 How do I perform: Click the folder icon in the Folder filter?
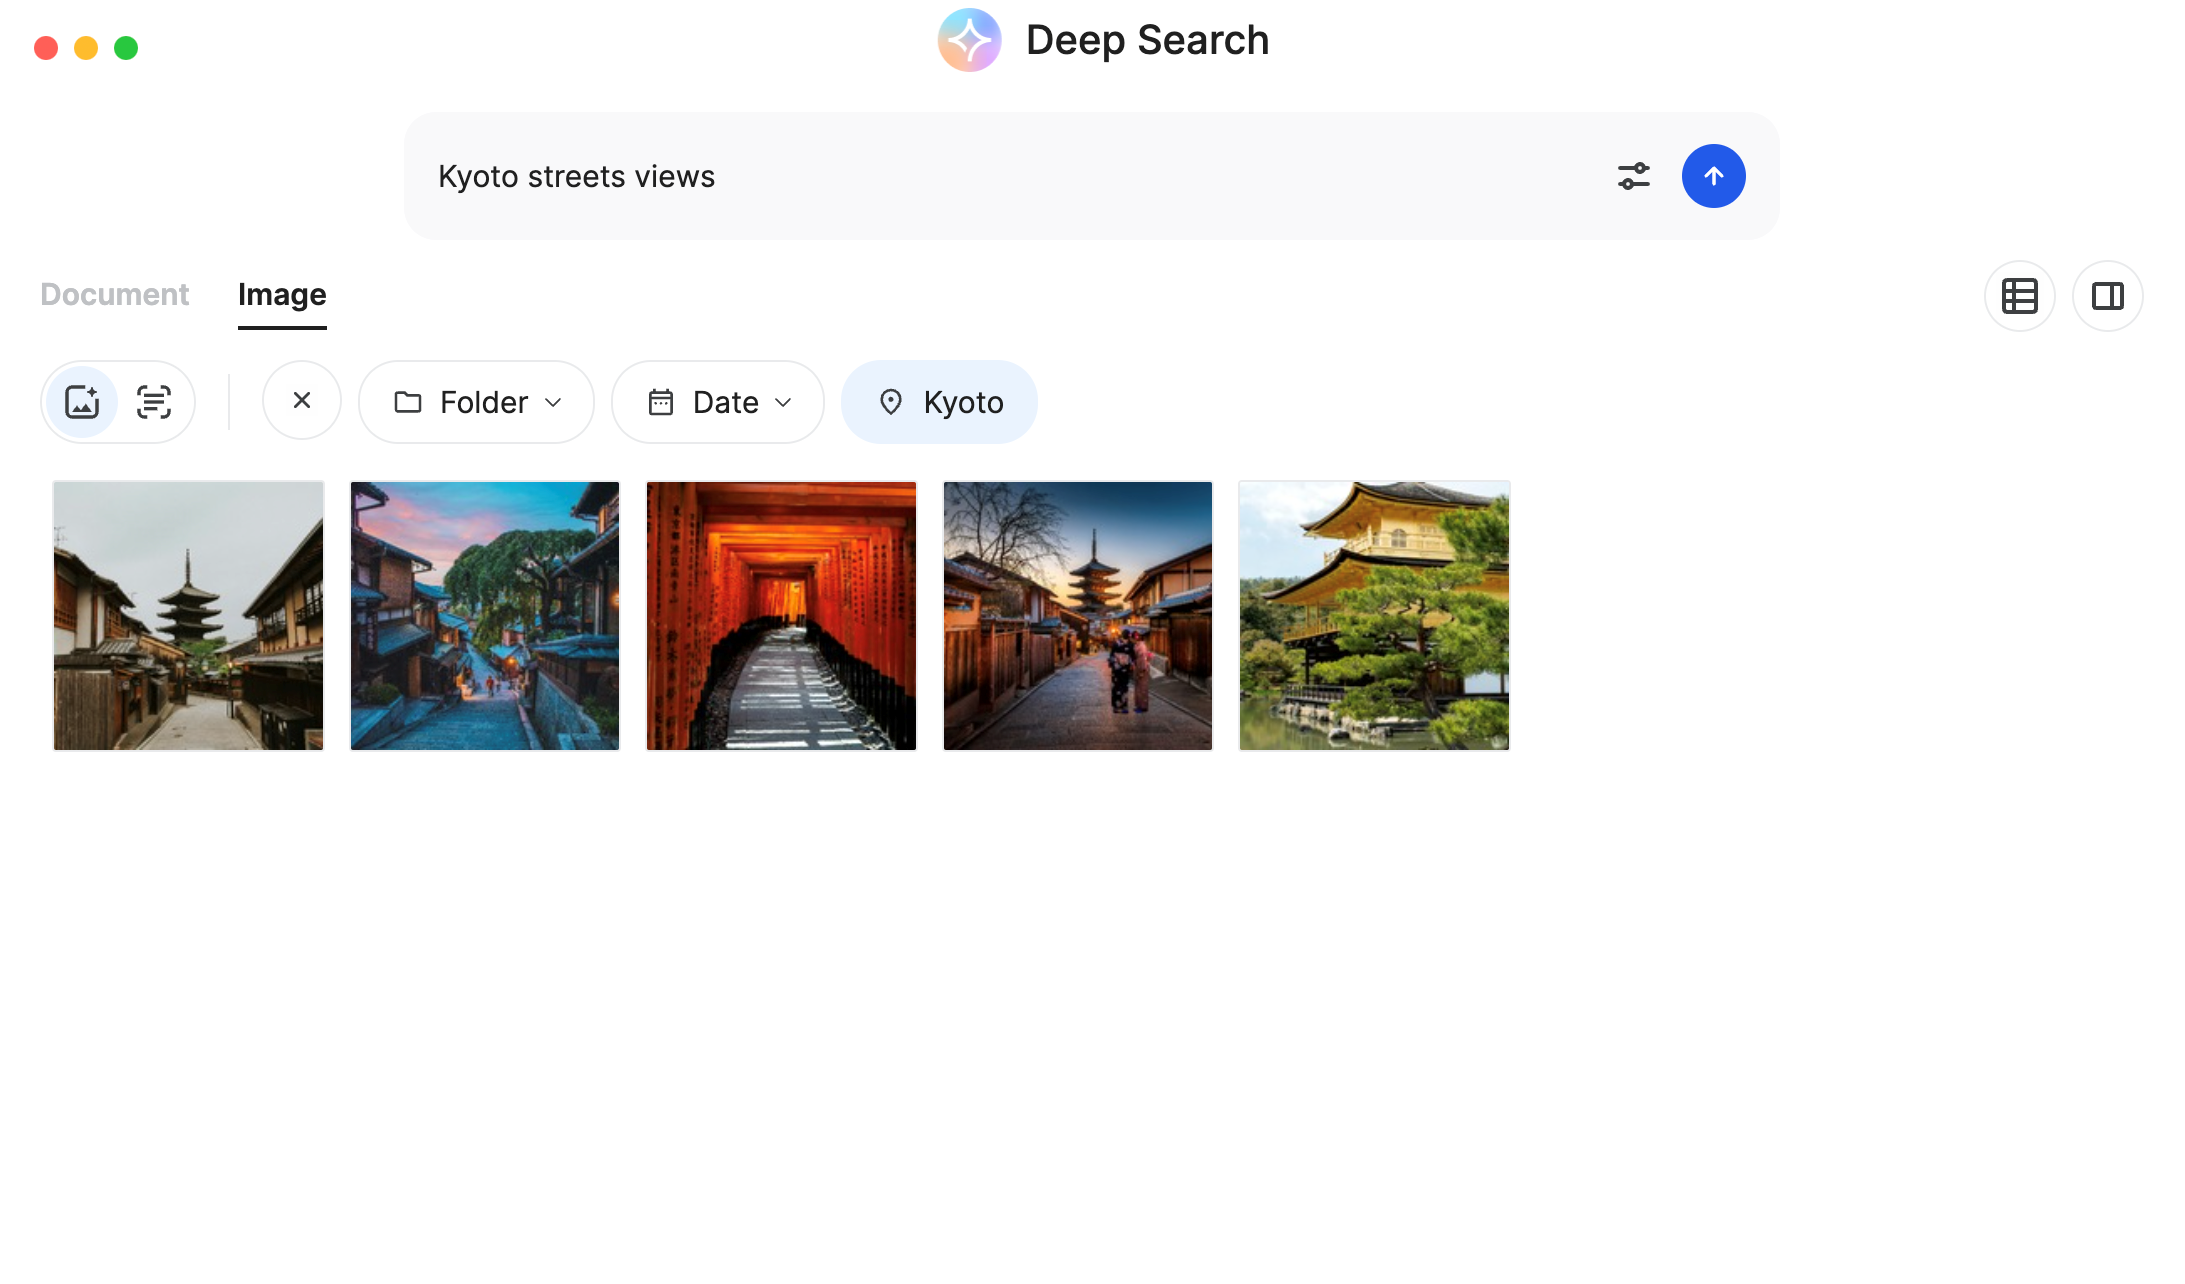[x=408, y=402]
